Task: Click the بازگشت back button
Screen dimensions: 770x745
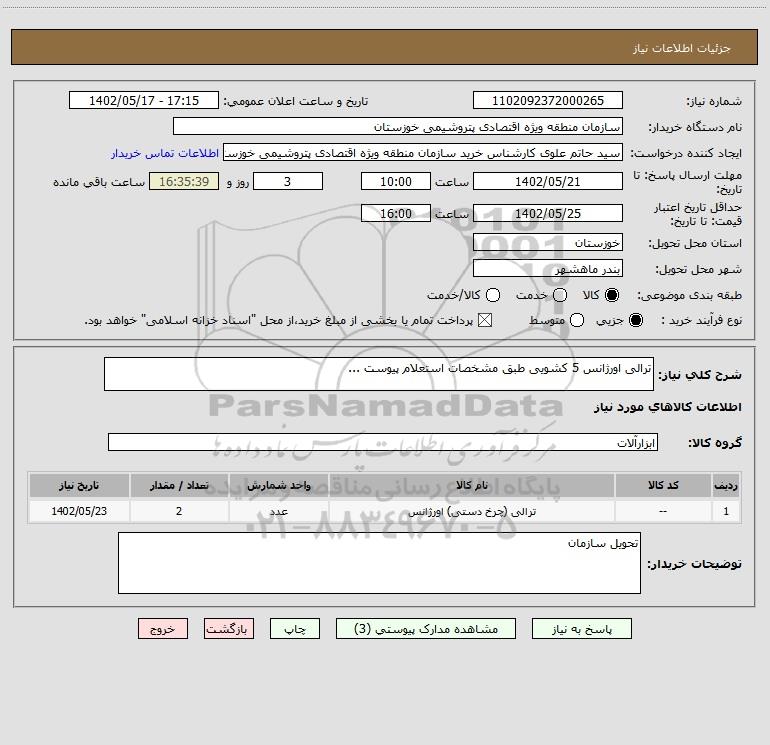Action: [x=229, y=629]
